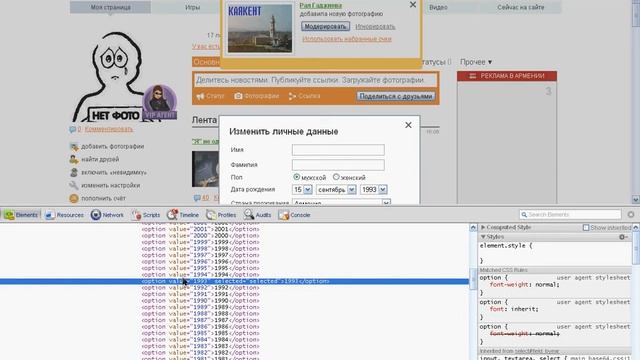Close the Изменить личные данные dialog

tap(408, 125)
